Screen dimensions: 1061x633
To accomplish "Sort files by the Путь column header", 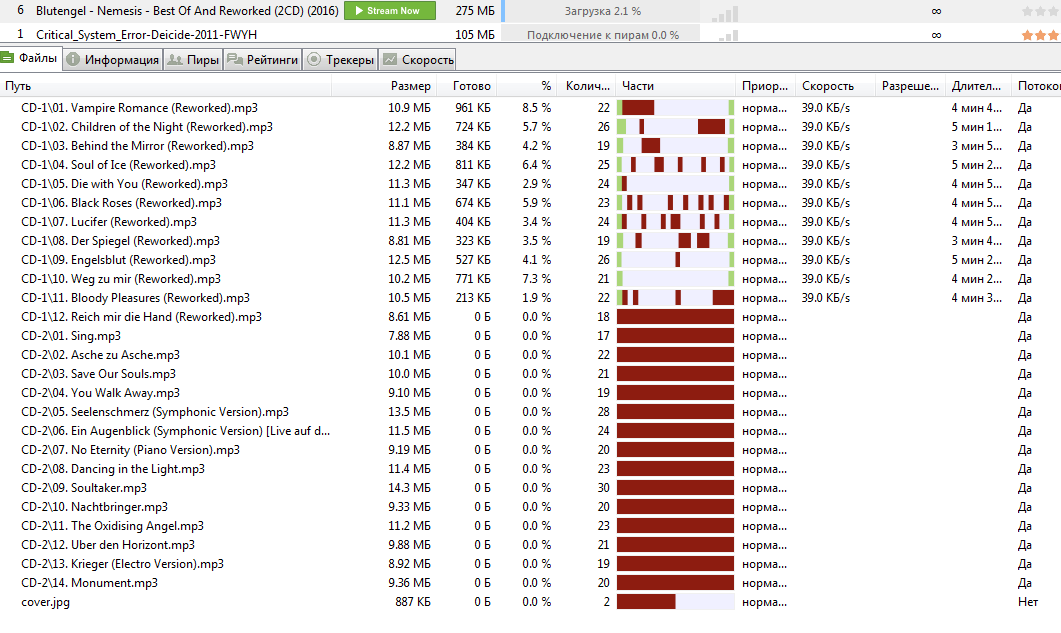I will click(18, 86).
